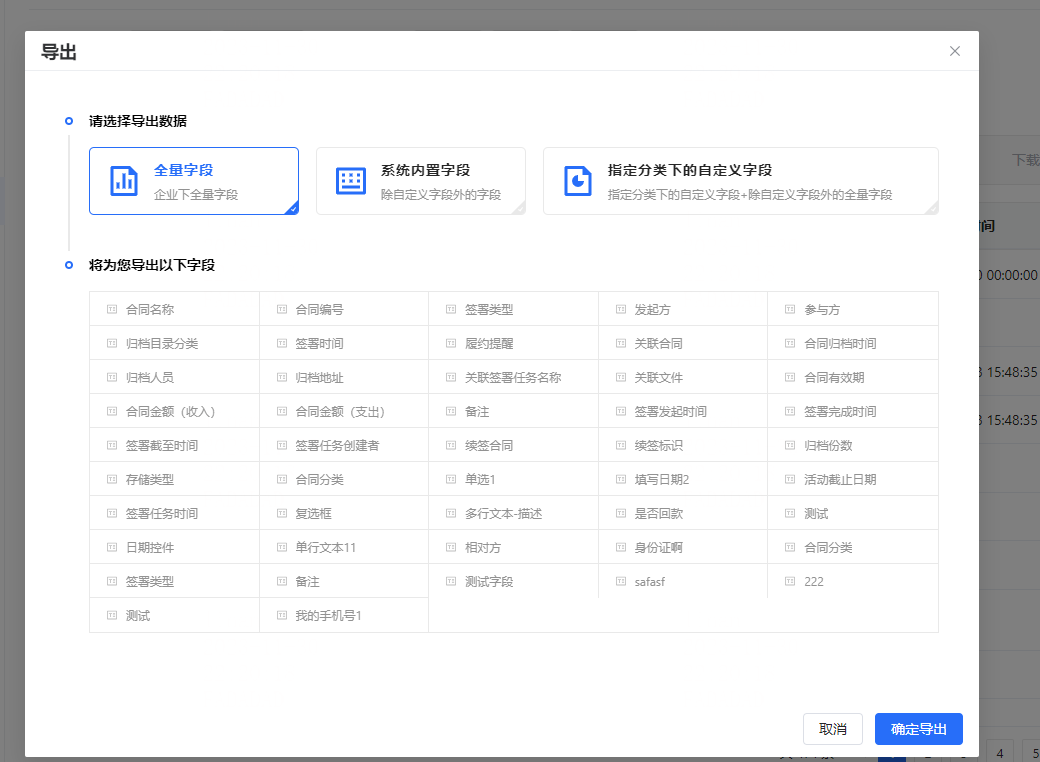
Task: Go to page 4 in the background list
Action: click(1000, 753)
